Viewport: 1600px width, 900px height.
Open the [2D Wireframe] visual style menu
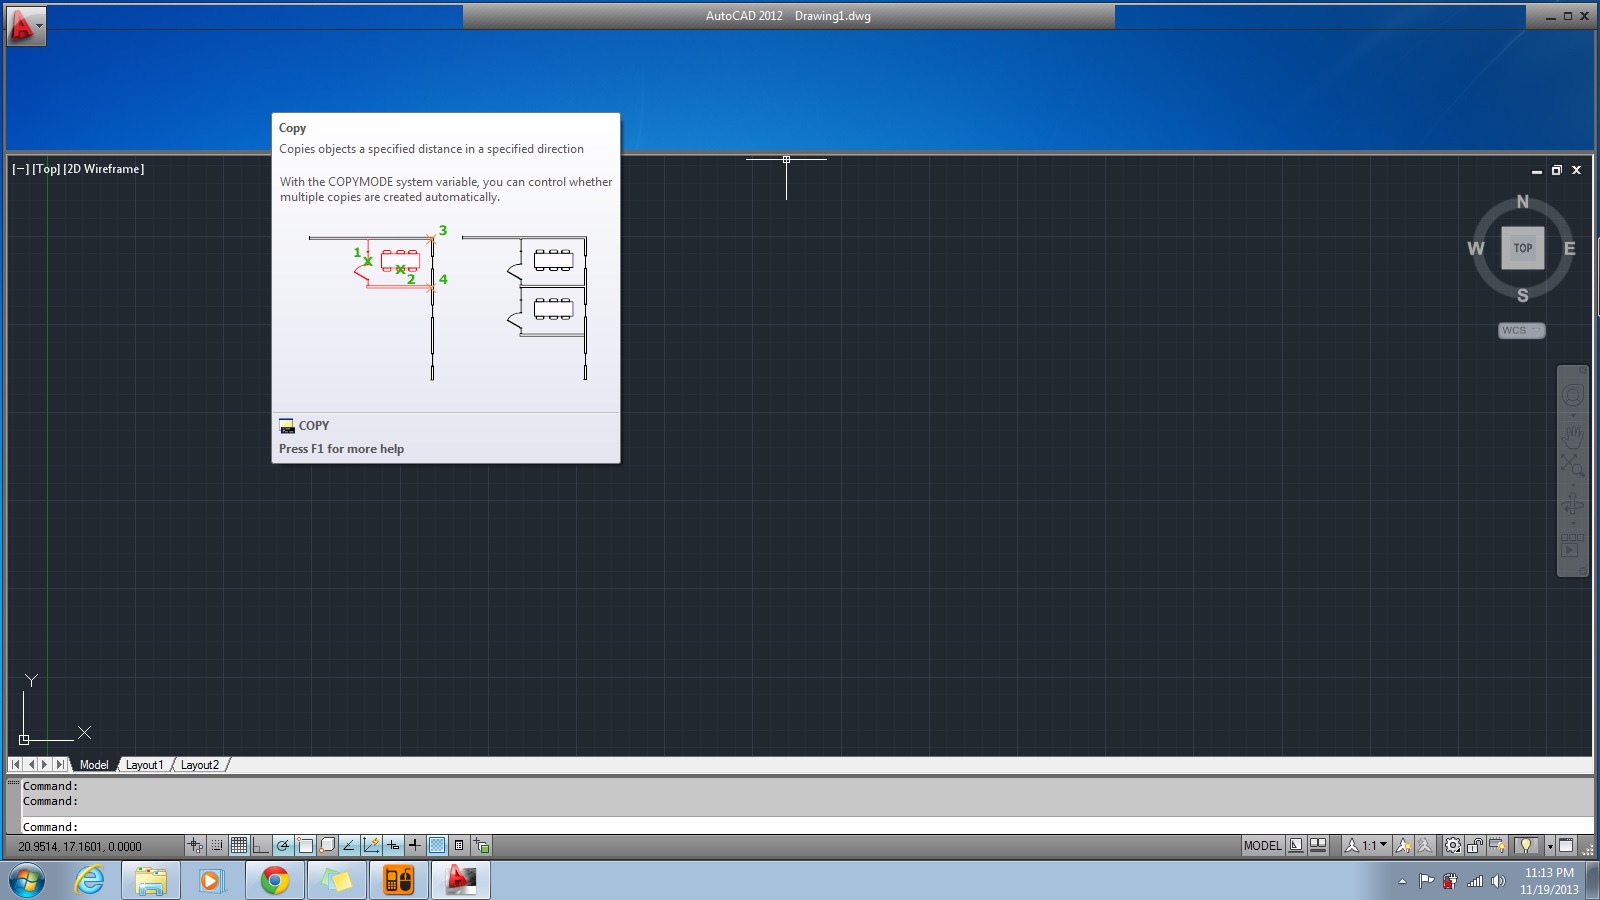pos(104,169)
